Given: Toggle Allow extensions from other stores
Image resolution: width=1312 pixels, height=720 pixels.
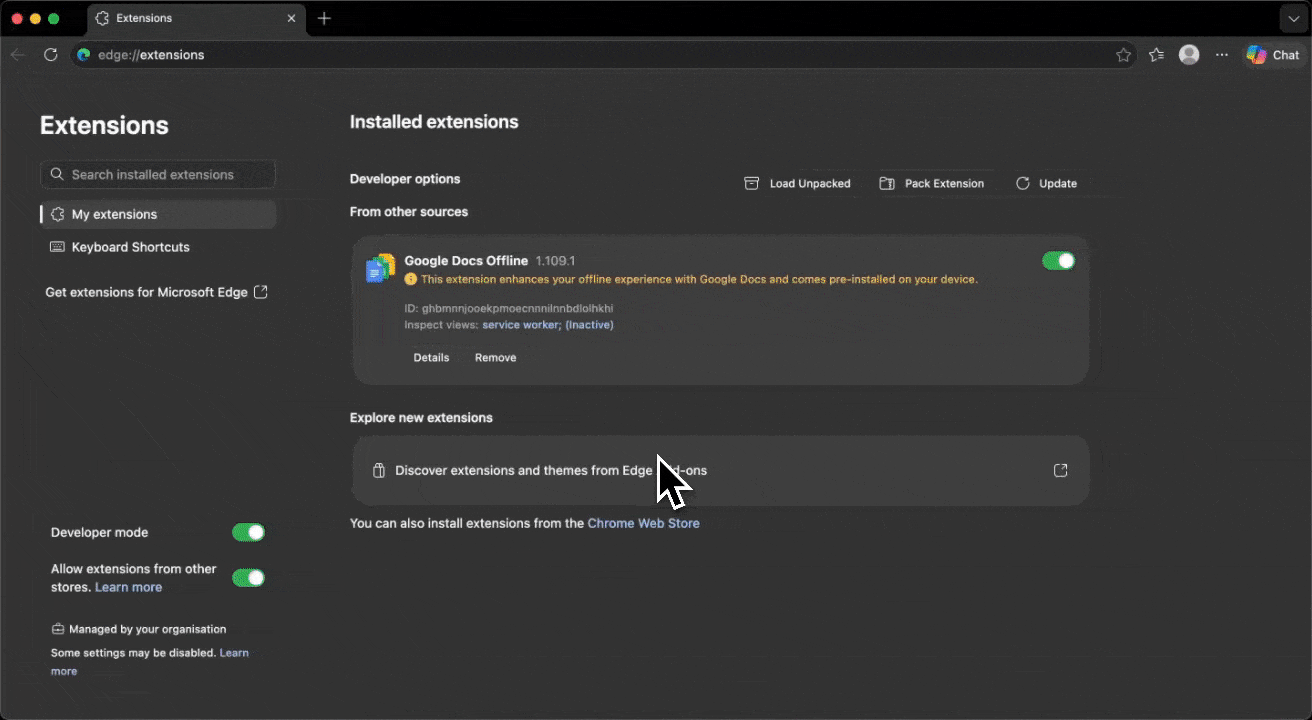Looking at the screenshot, I should coord(248,578).
